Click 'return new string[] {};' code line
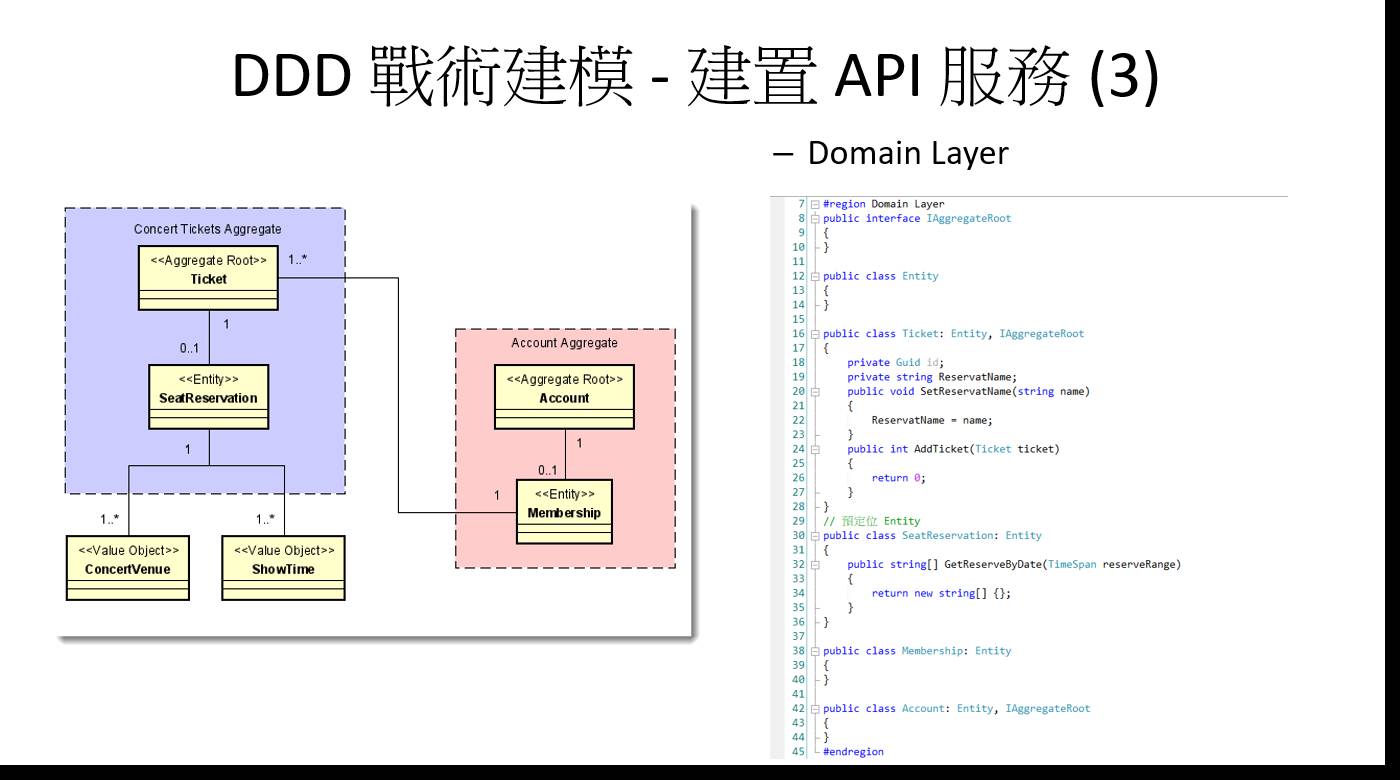 (941, 593)
